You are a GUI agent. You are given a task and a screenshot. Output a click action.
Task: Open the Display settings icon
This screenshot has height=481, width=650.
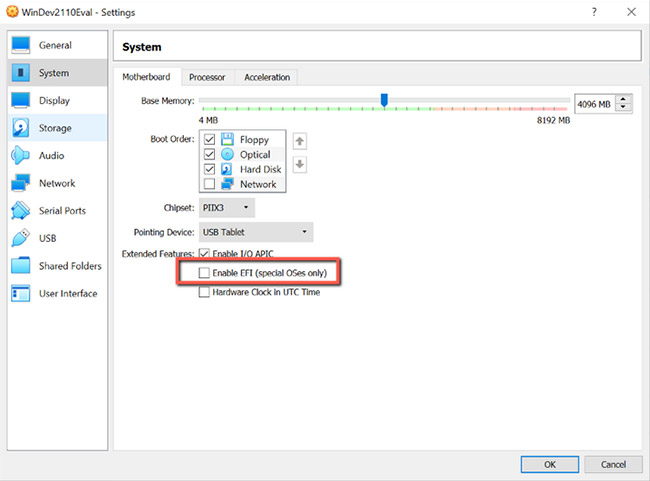(x=20, y=100)
